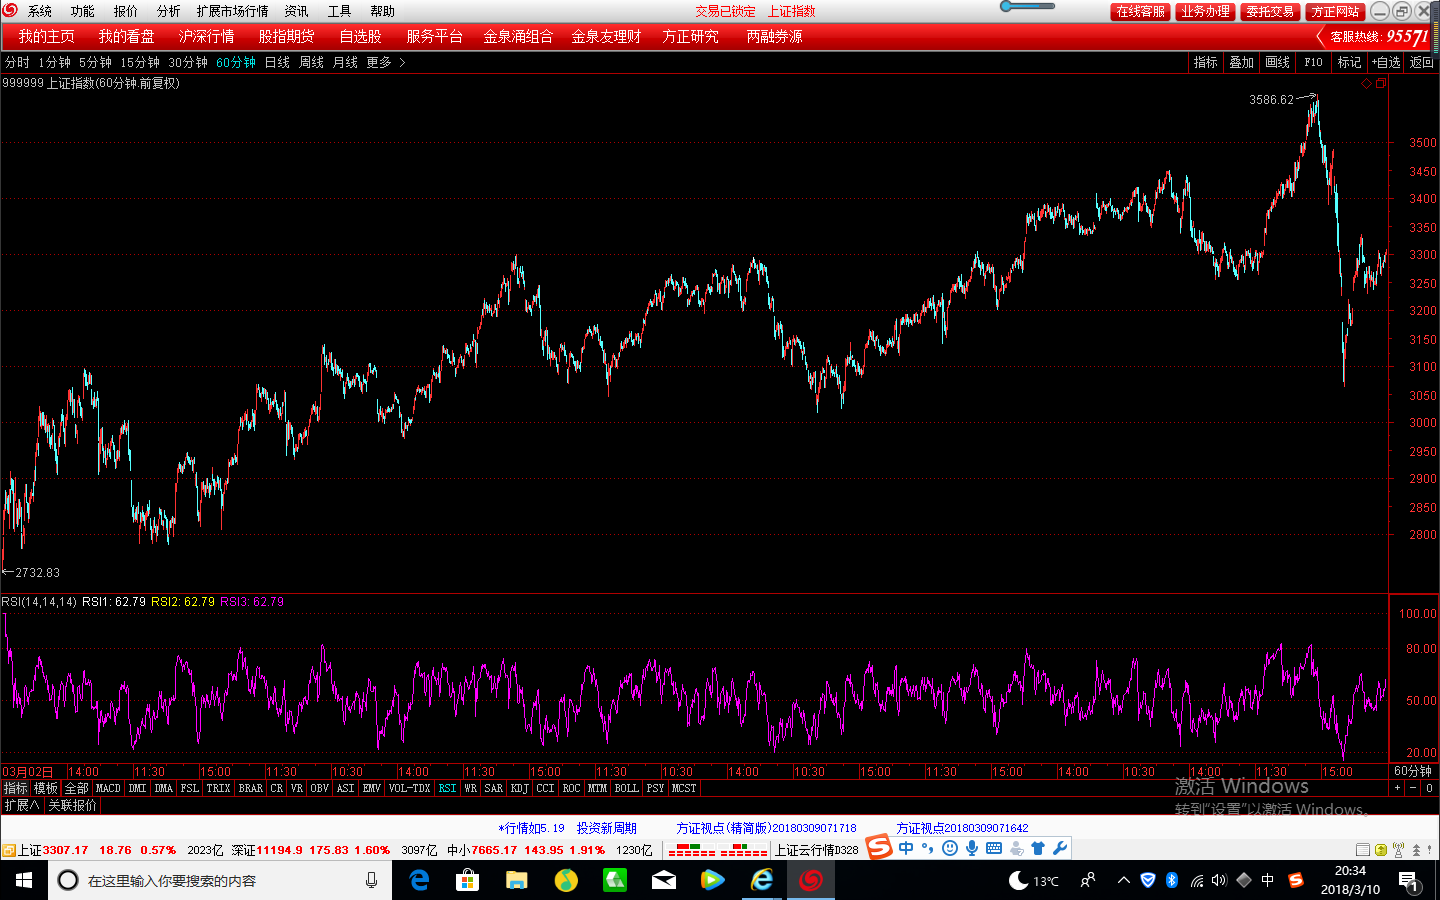The width and height of the screenshot is (1440, 900).
Task: Open the 系统 menu
Action: [x=40, y=11]
